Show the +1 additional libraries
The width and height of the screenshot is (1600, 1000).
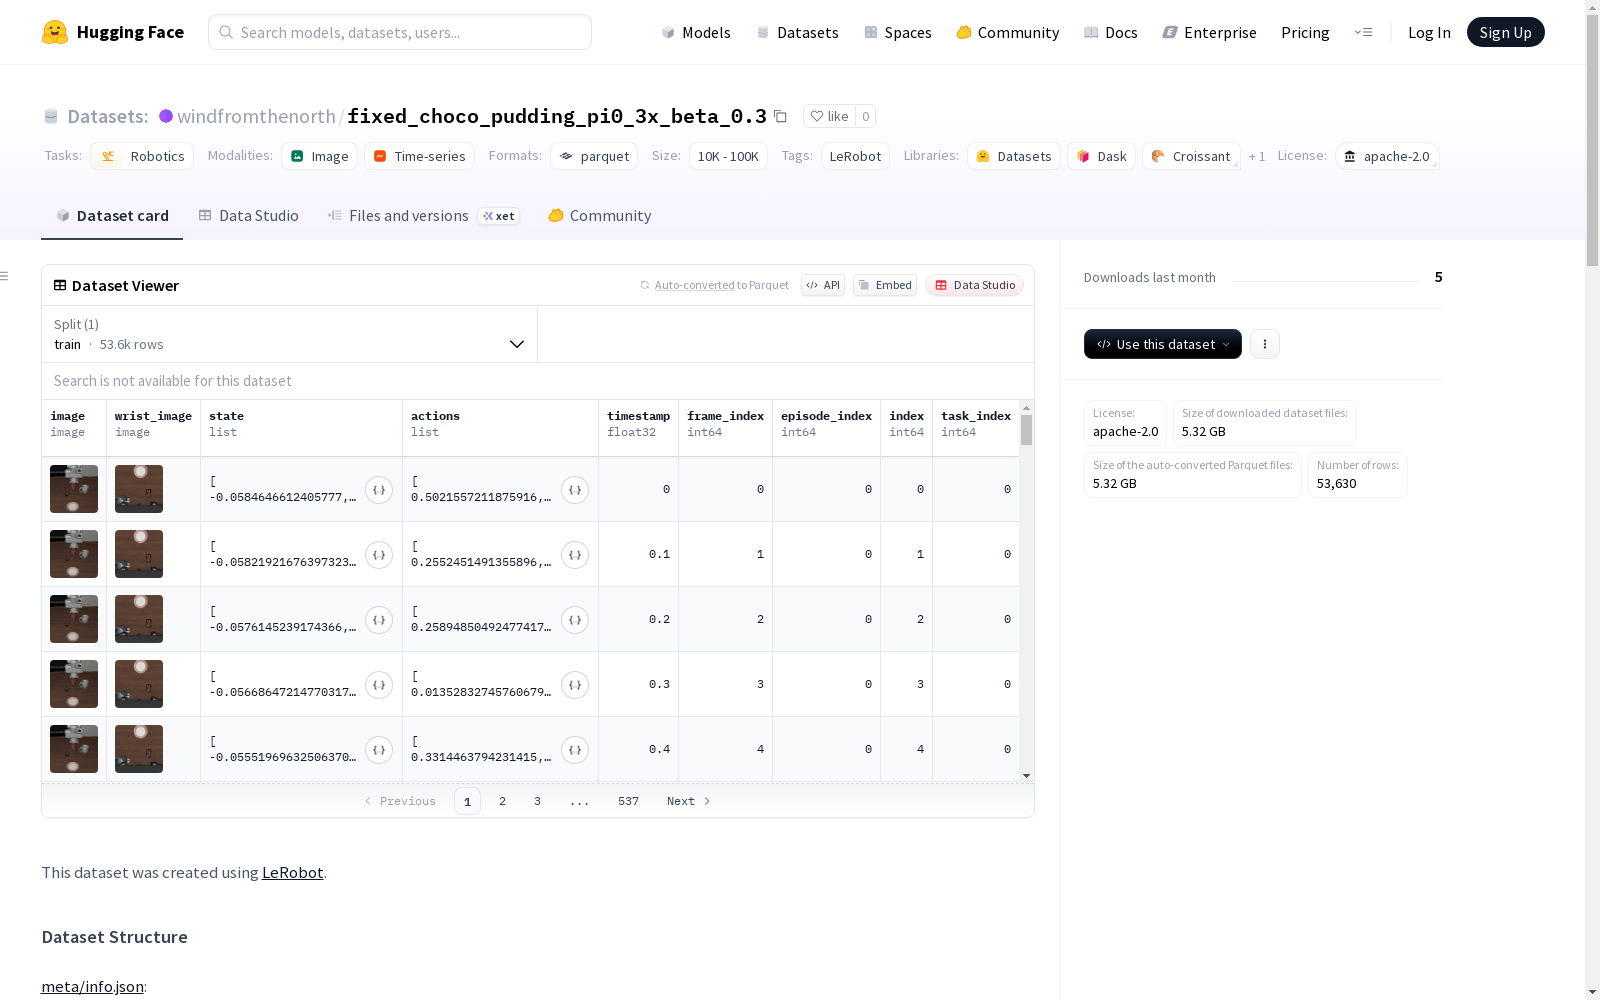coord(1257,156)
